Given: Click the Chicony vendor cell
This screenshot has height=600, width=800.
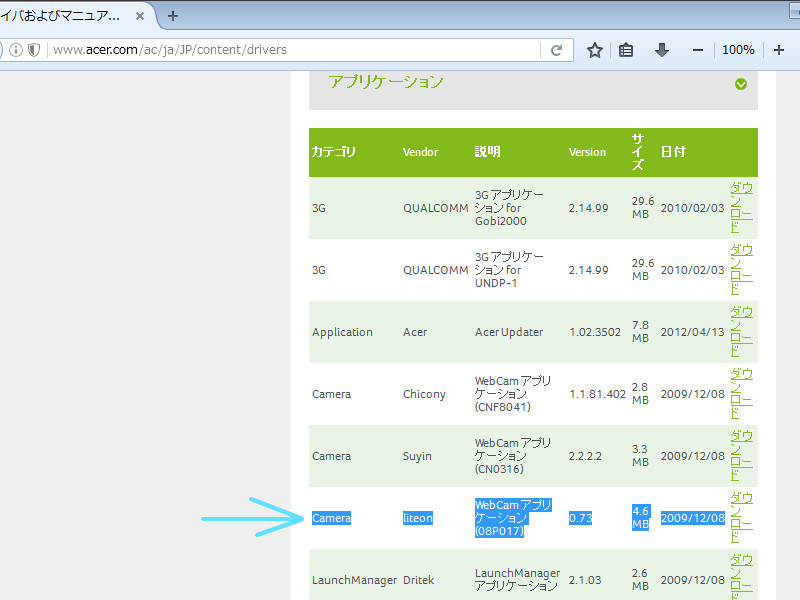Looking at the screenshot, I should [x=424, y=394].
